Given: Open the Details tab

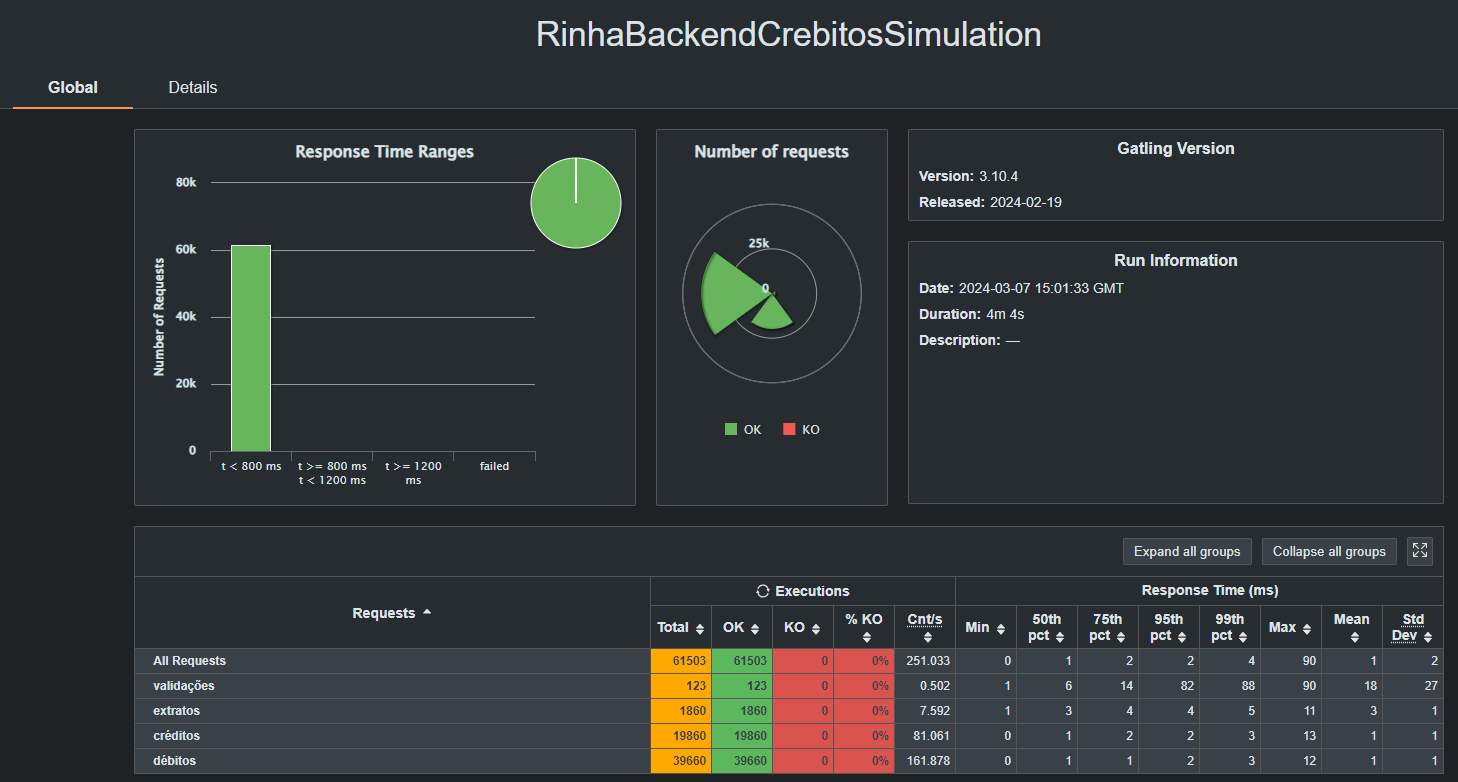Looking at the screenshot, I should pos(193,87).
